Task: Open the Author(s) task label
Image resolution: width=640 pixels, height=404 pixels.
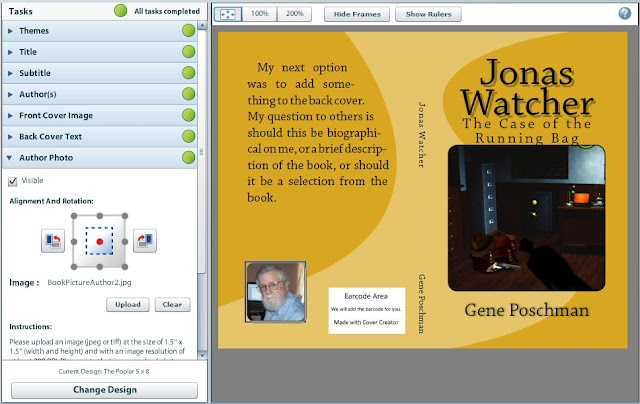Action: (38, 94)
